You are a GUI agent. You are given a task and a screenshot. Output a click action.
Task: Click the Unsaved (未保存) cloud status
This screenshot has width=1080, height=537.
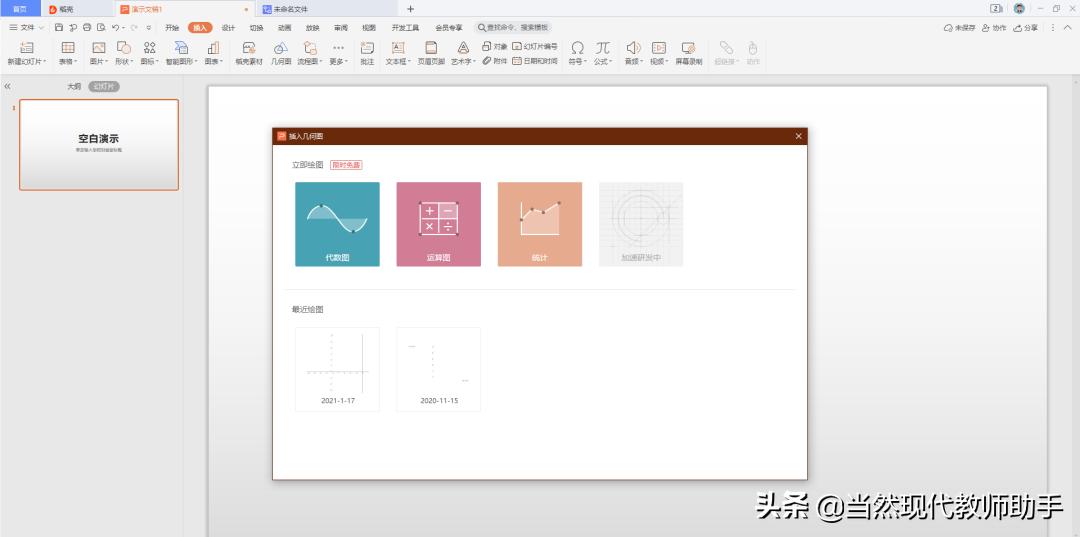[x=959, y=28]
